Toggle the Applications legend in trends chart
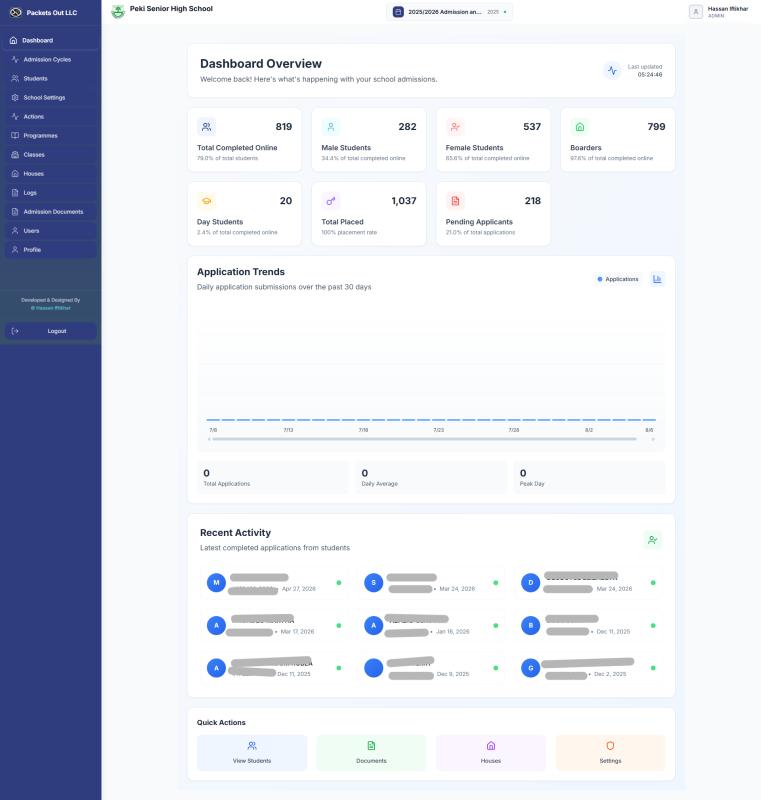 (618, 279)
